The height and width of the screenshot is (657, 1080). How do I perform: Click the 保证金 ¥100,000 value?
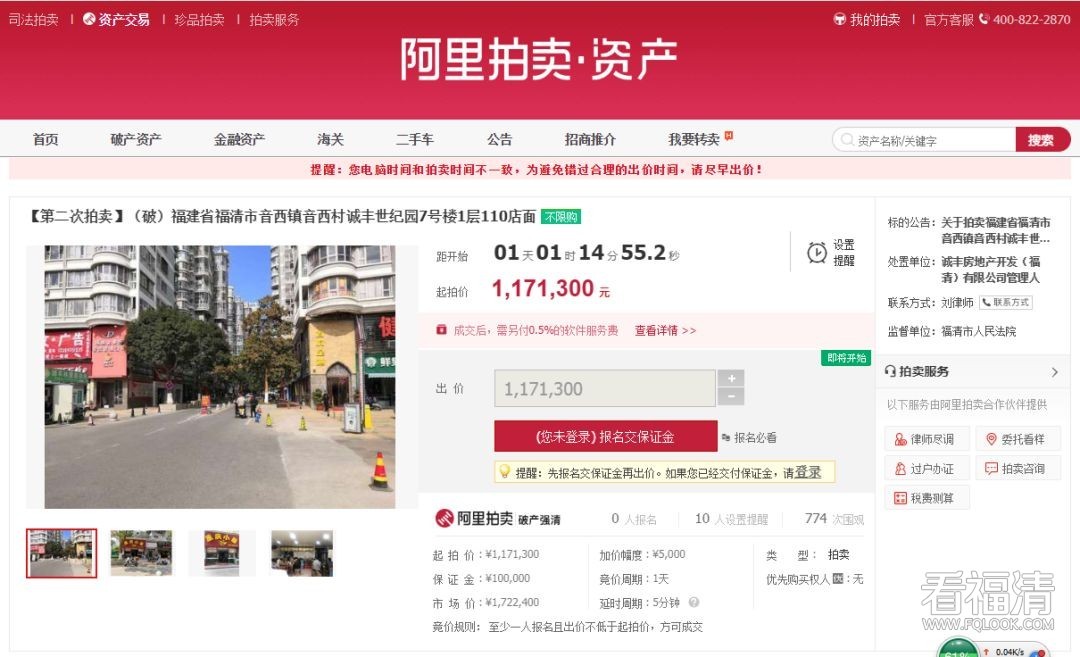508,578
